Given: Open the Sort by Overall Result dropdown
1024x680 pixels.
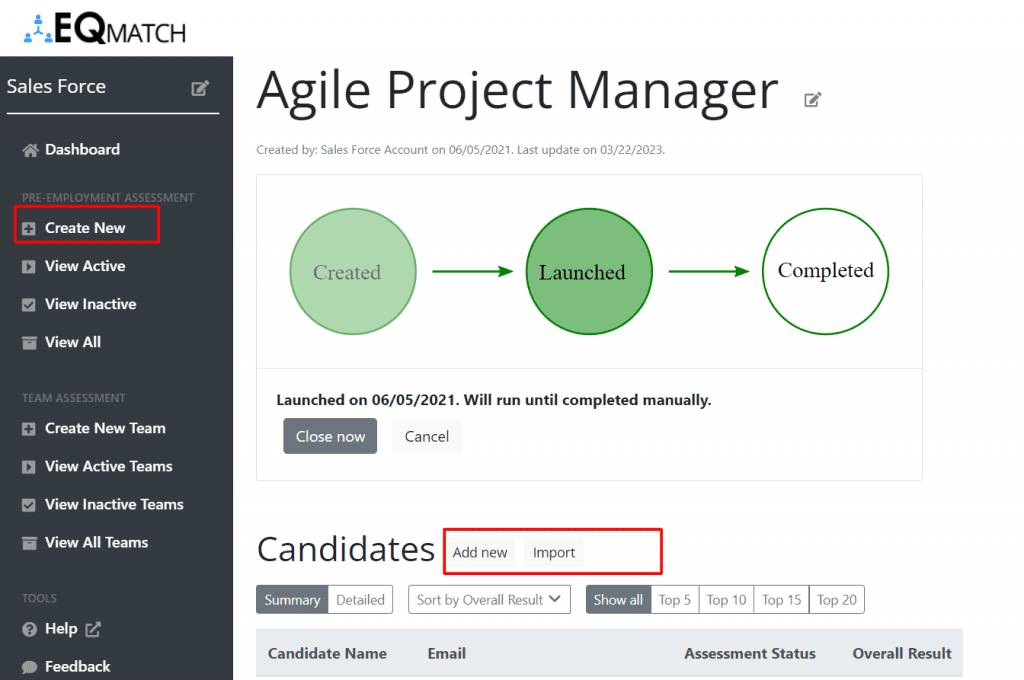Looking at the screenshot, I should (489, 599).
